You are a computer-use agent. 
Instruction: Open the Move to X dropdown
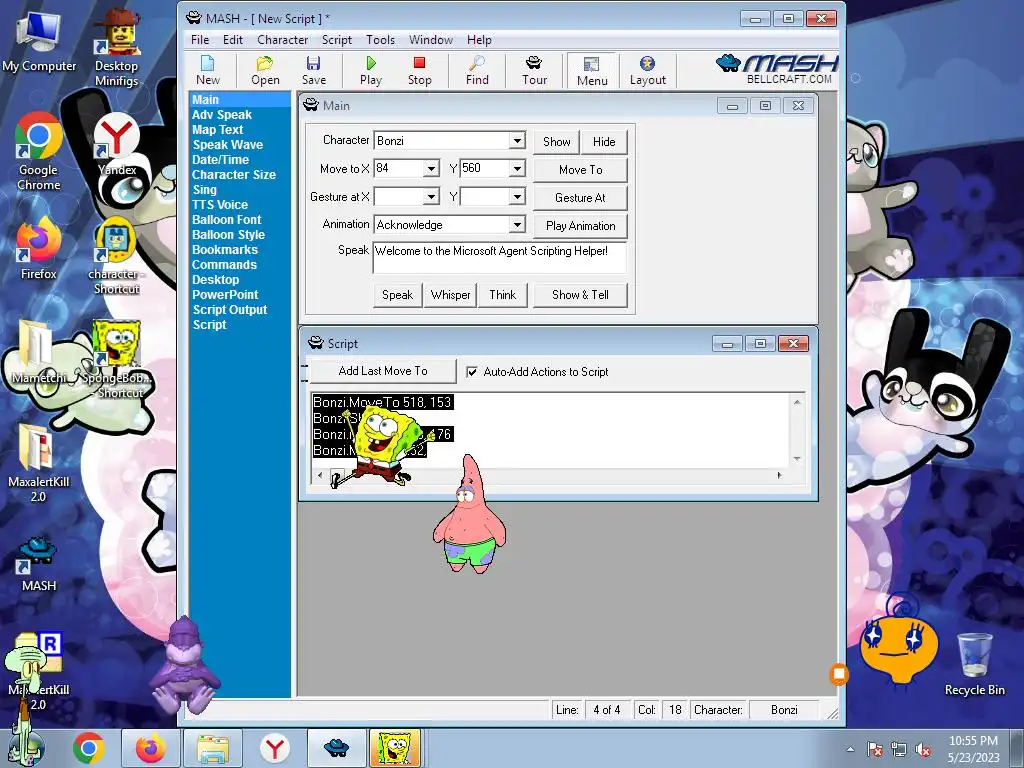(x=431, y=168)
